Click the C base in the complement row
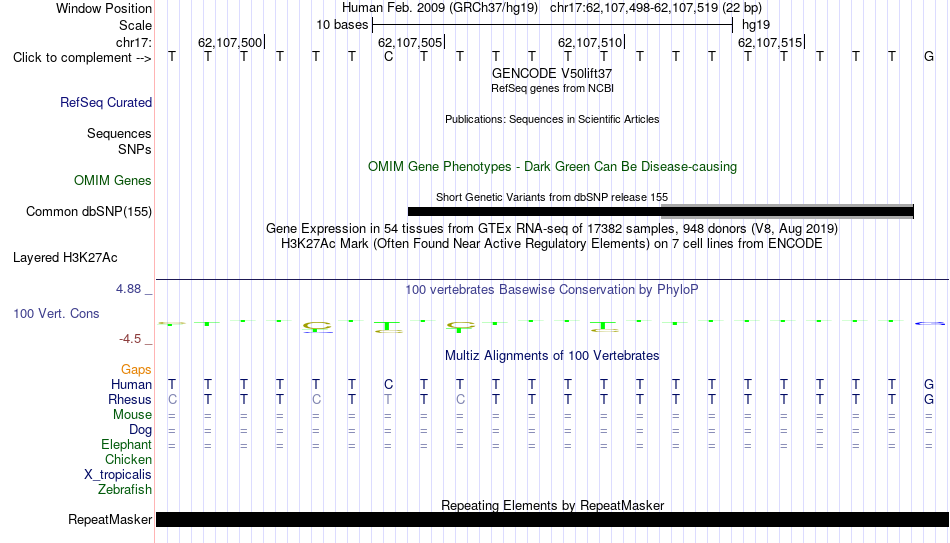The height and width of the screenshot is (543, 950). pos(388,57)
